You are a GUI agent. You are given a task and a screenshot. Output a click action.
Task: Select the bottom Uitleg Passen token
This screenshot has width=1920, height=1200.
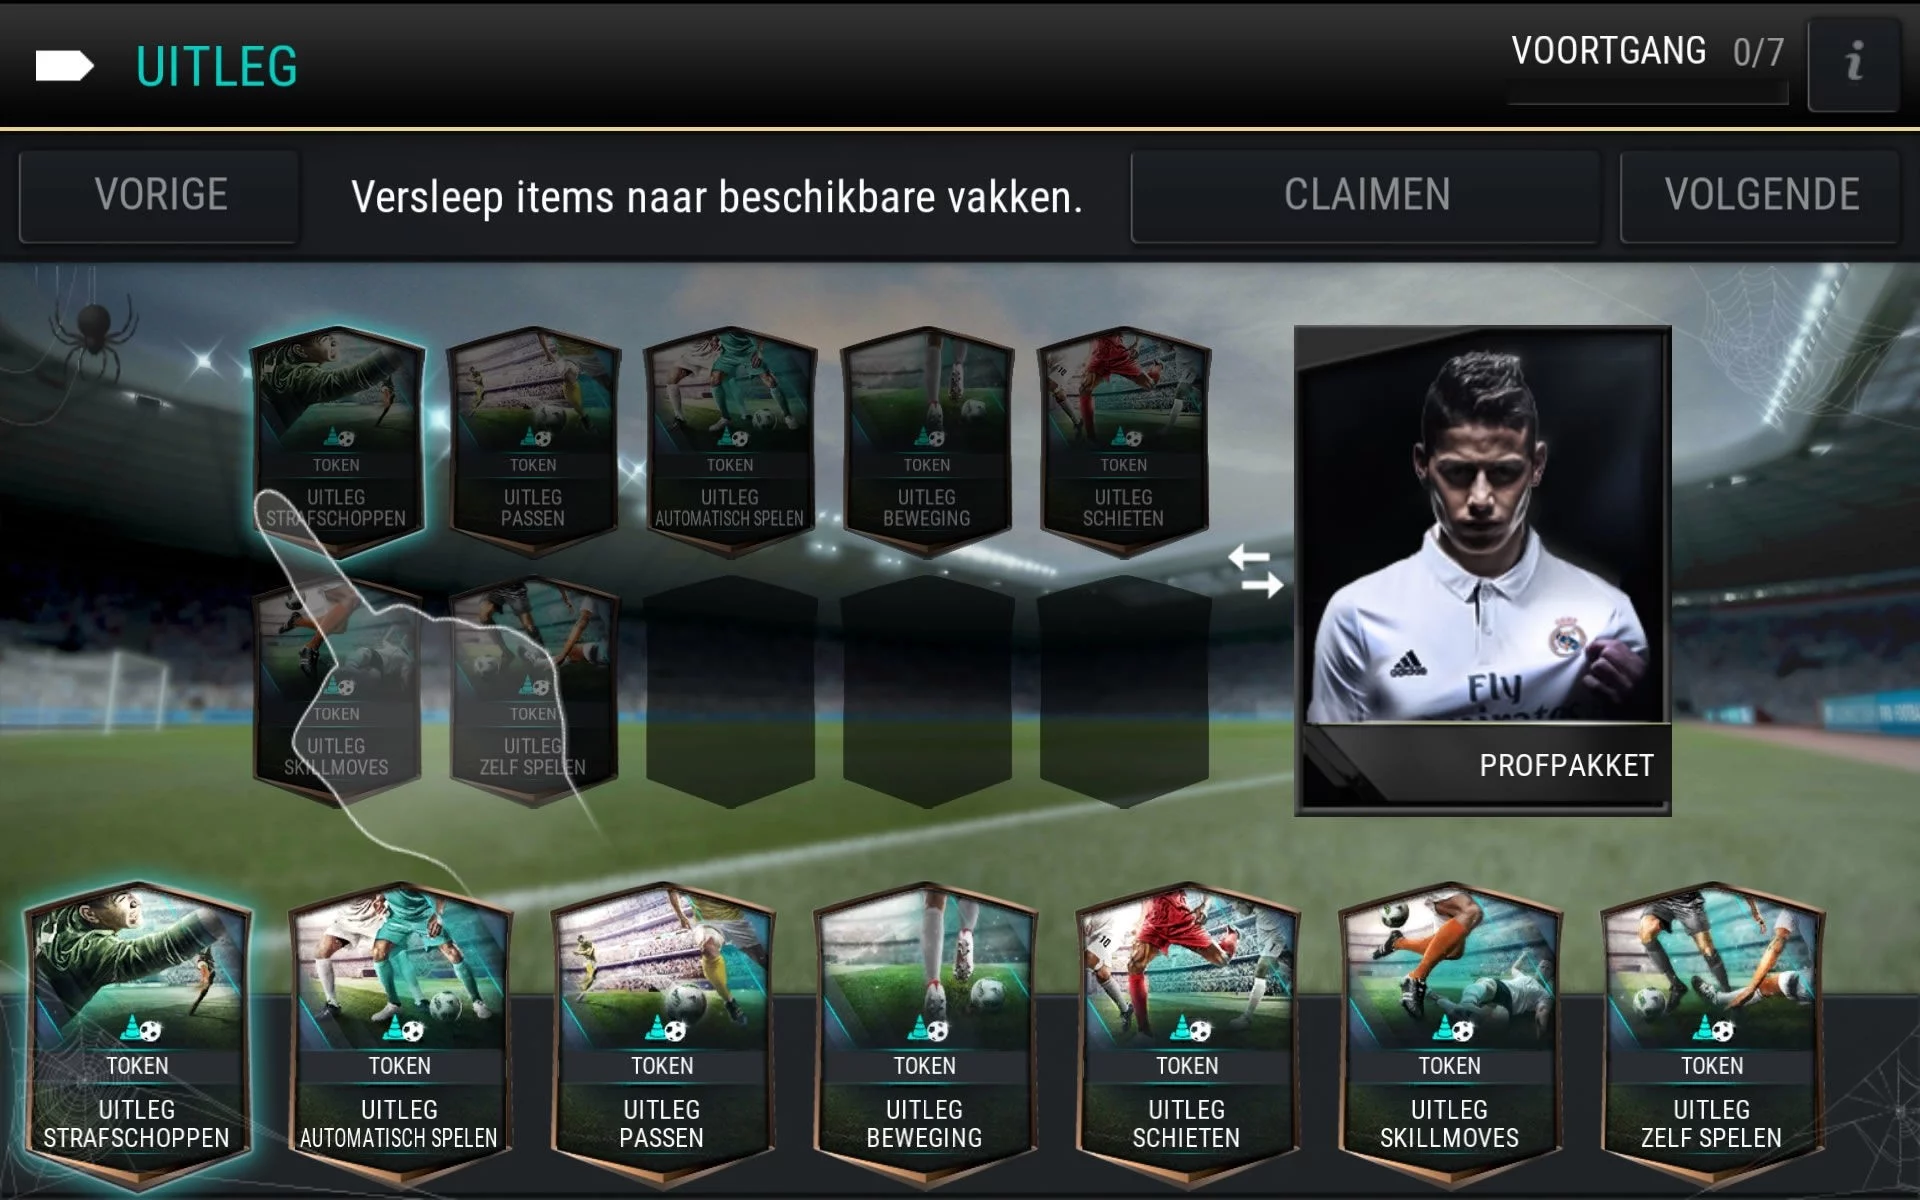tap(662, 1035)
